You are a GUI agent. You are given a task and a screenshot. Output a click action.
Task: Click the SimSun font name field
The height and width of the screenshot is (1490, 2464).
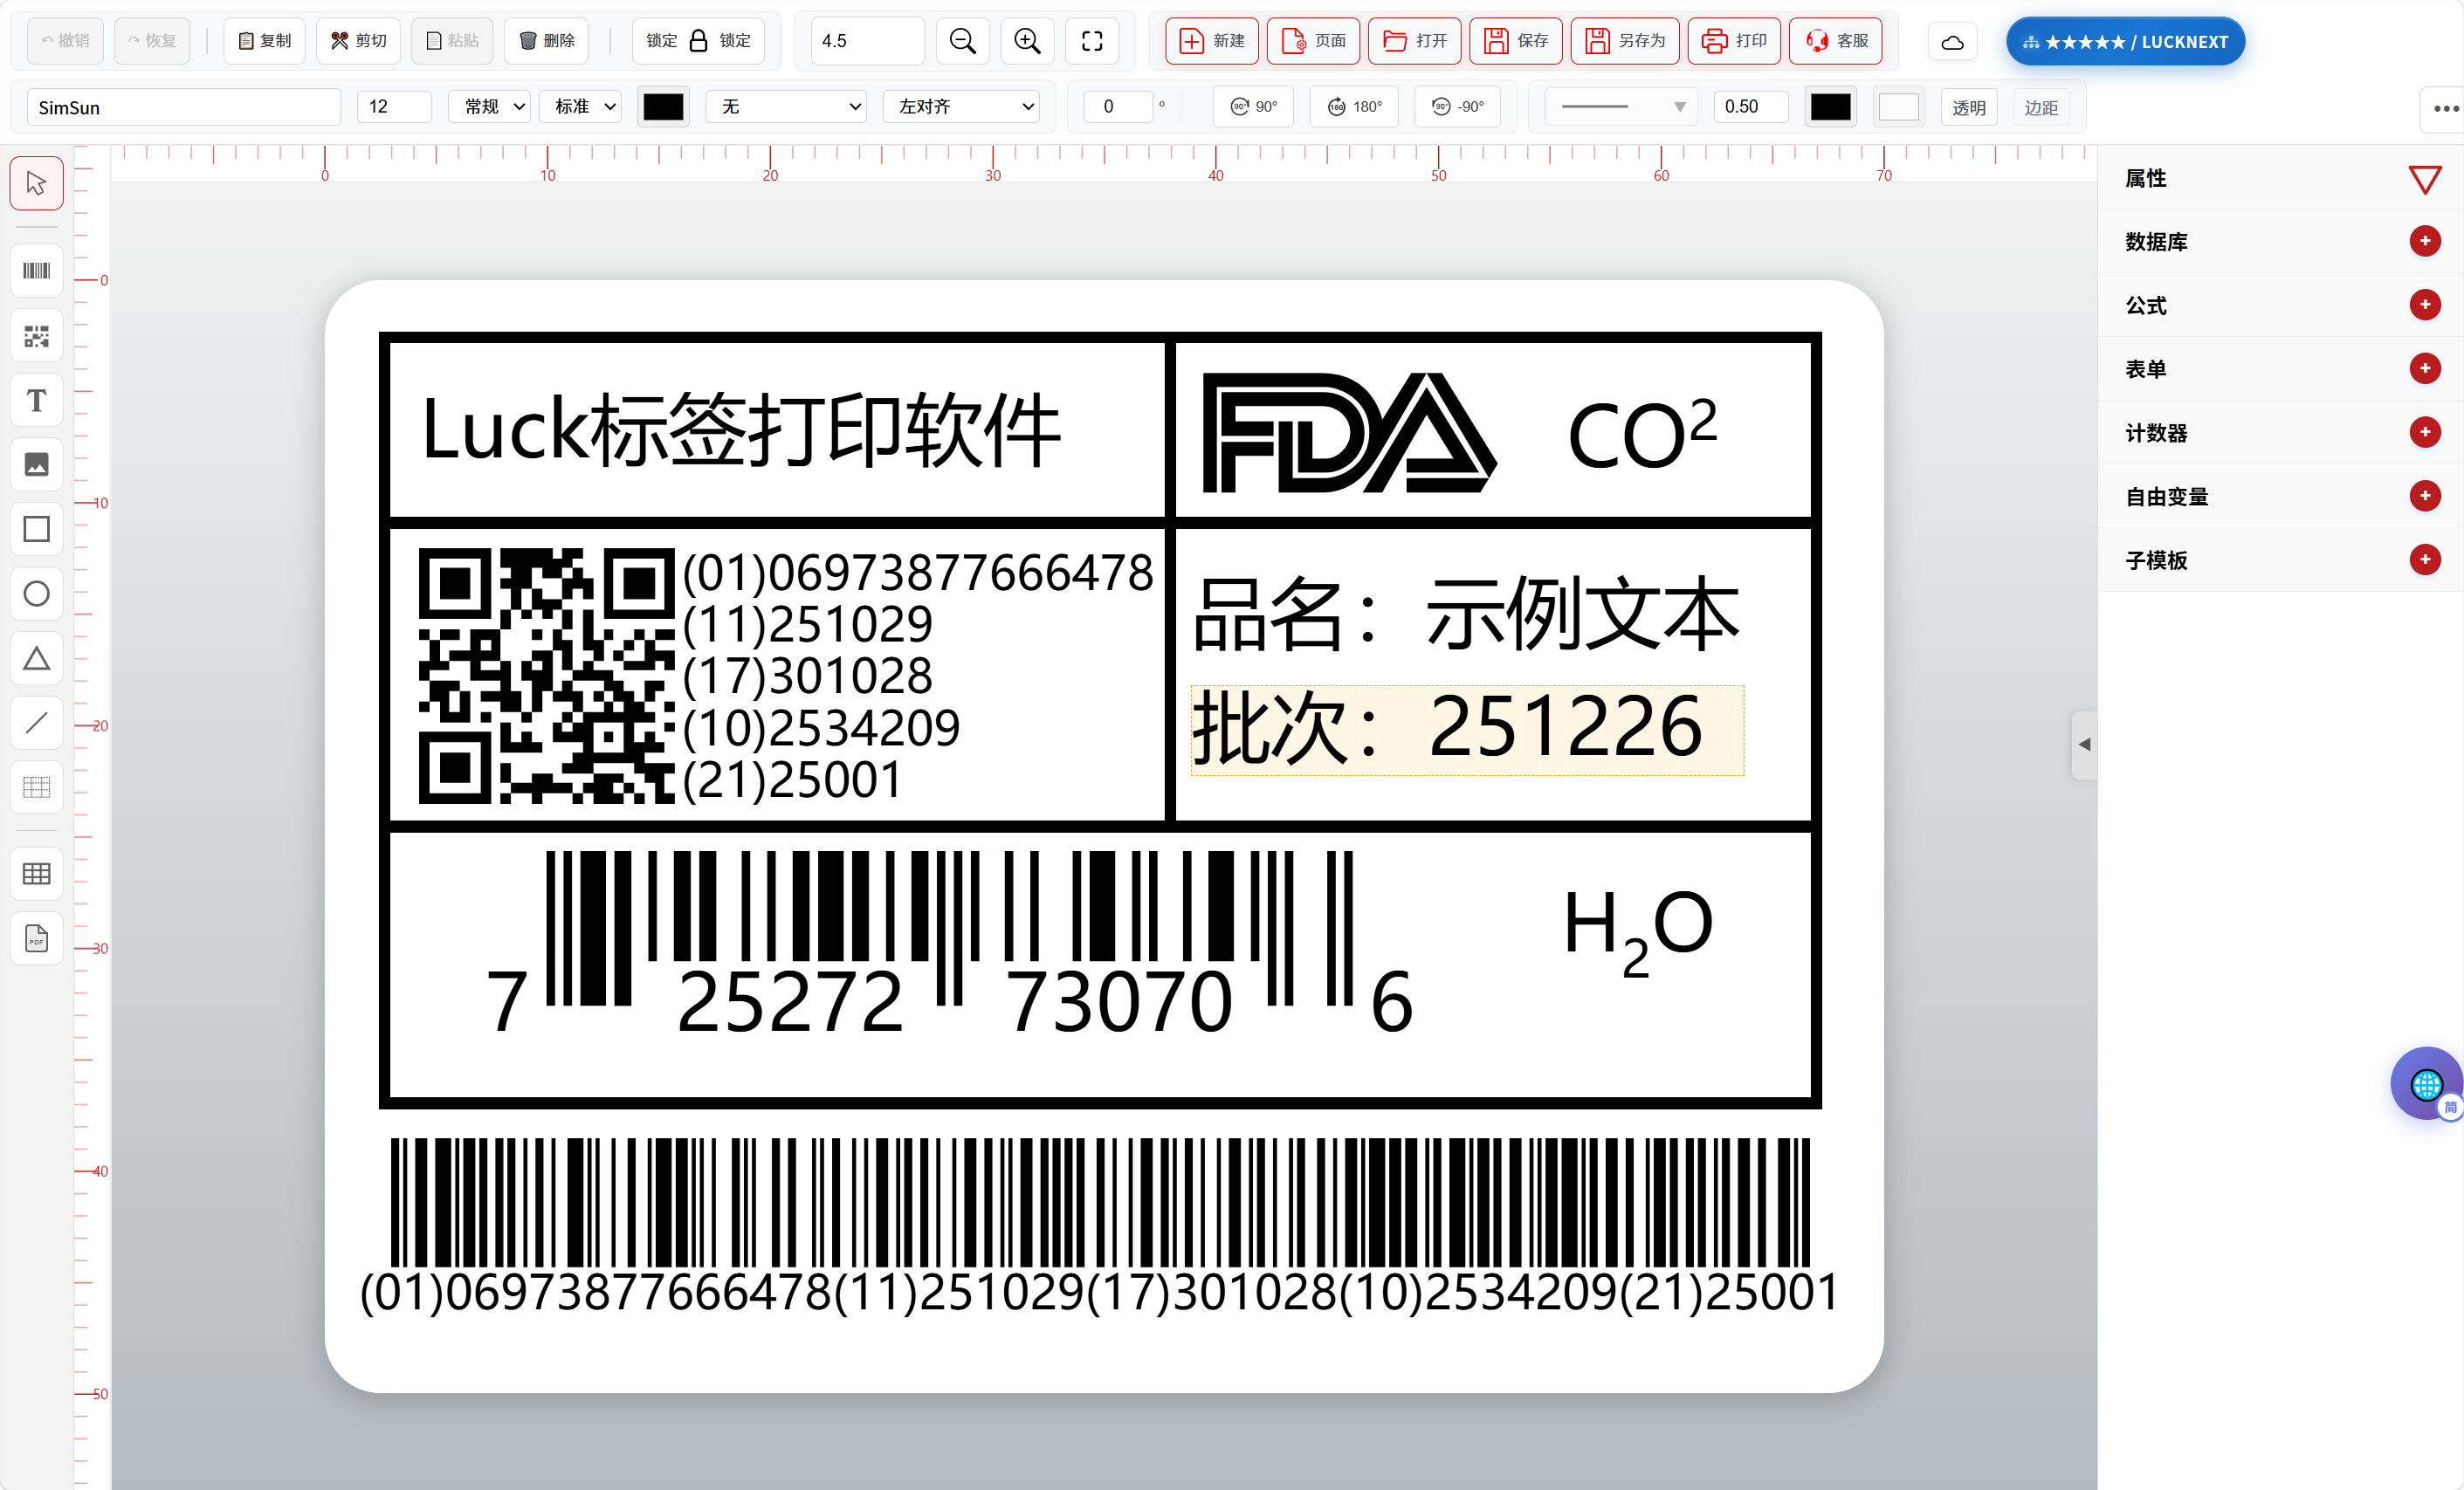[x=183, y=107]
